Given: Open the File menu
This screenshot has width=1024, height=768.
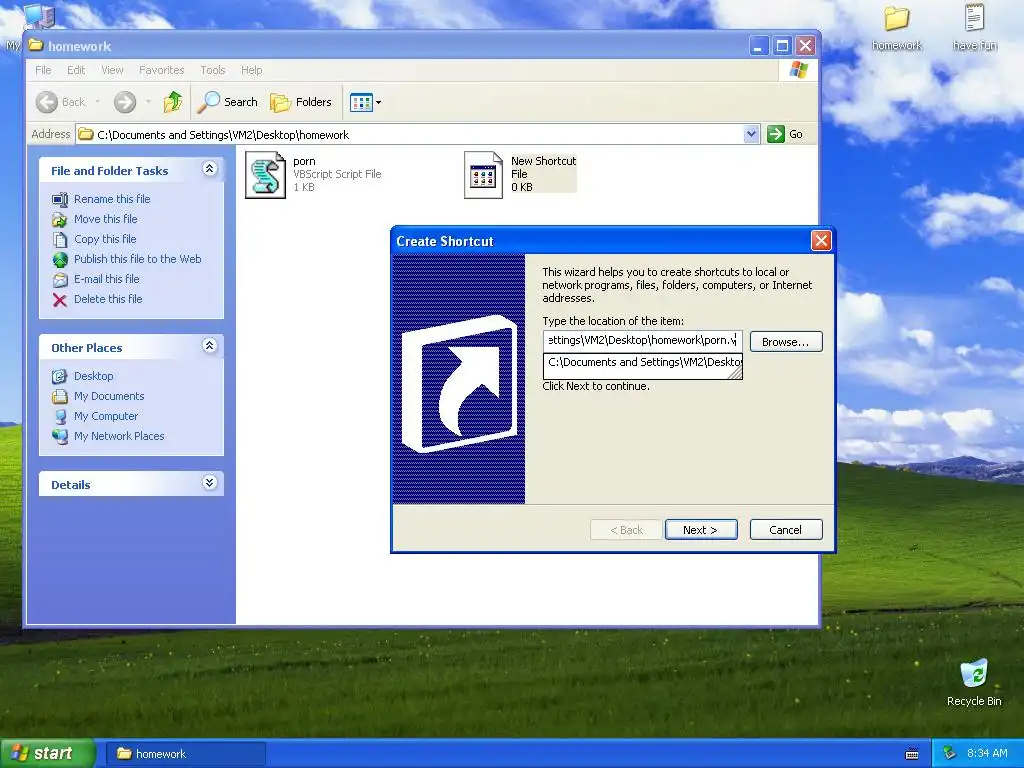Looking at the screenshot, I should click(43, 70).
